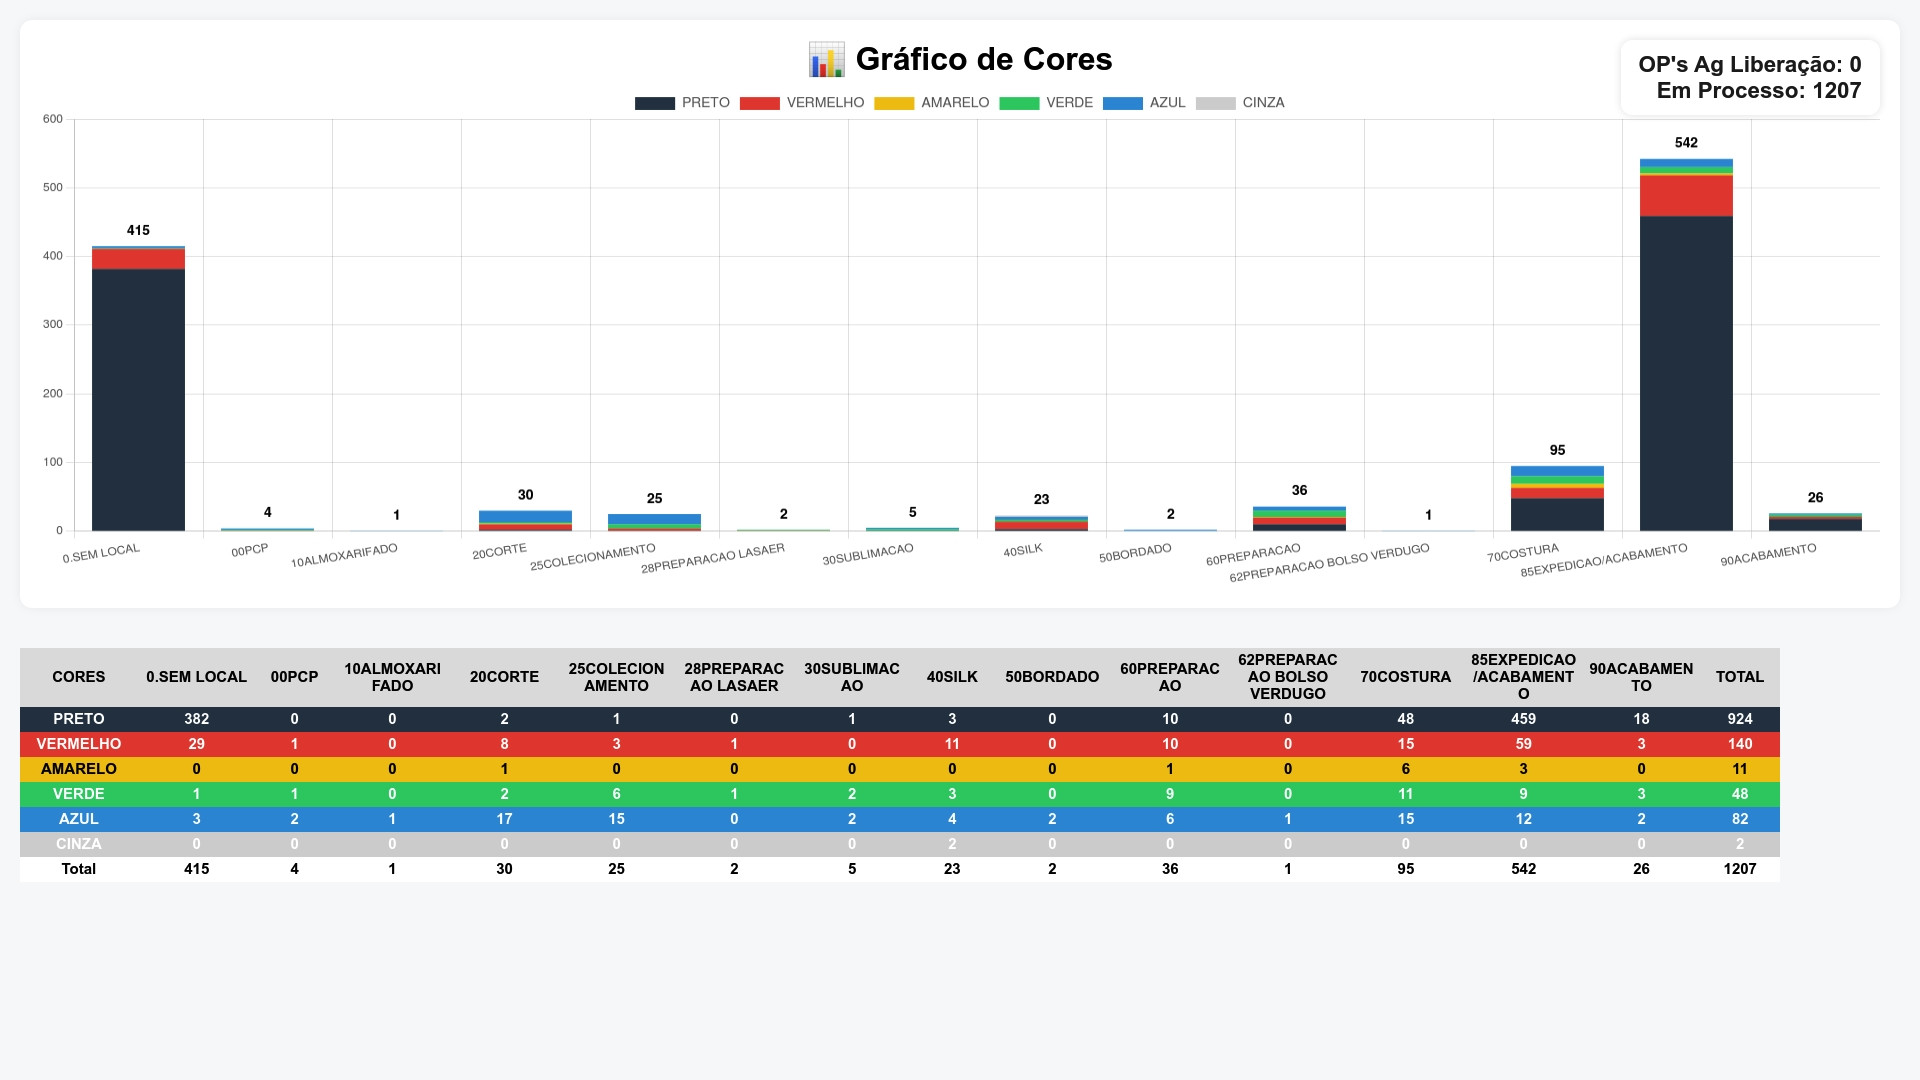Click grand total cell 1207
This screenshot has width=1920, height=1080.
tap(1739, 869)
